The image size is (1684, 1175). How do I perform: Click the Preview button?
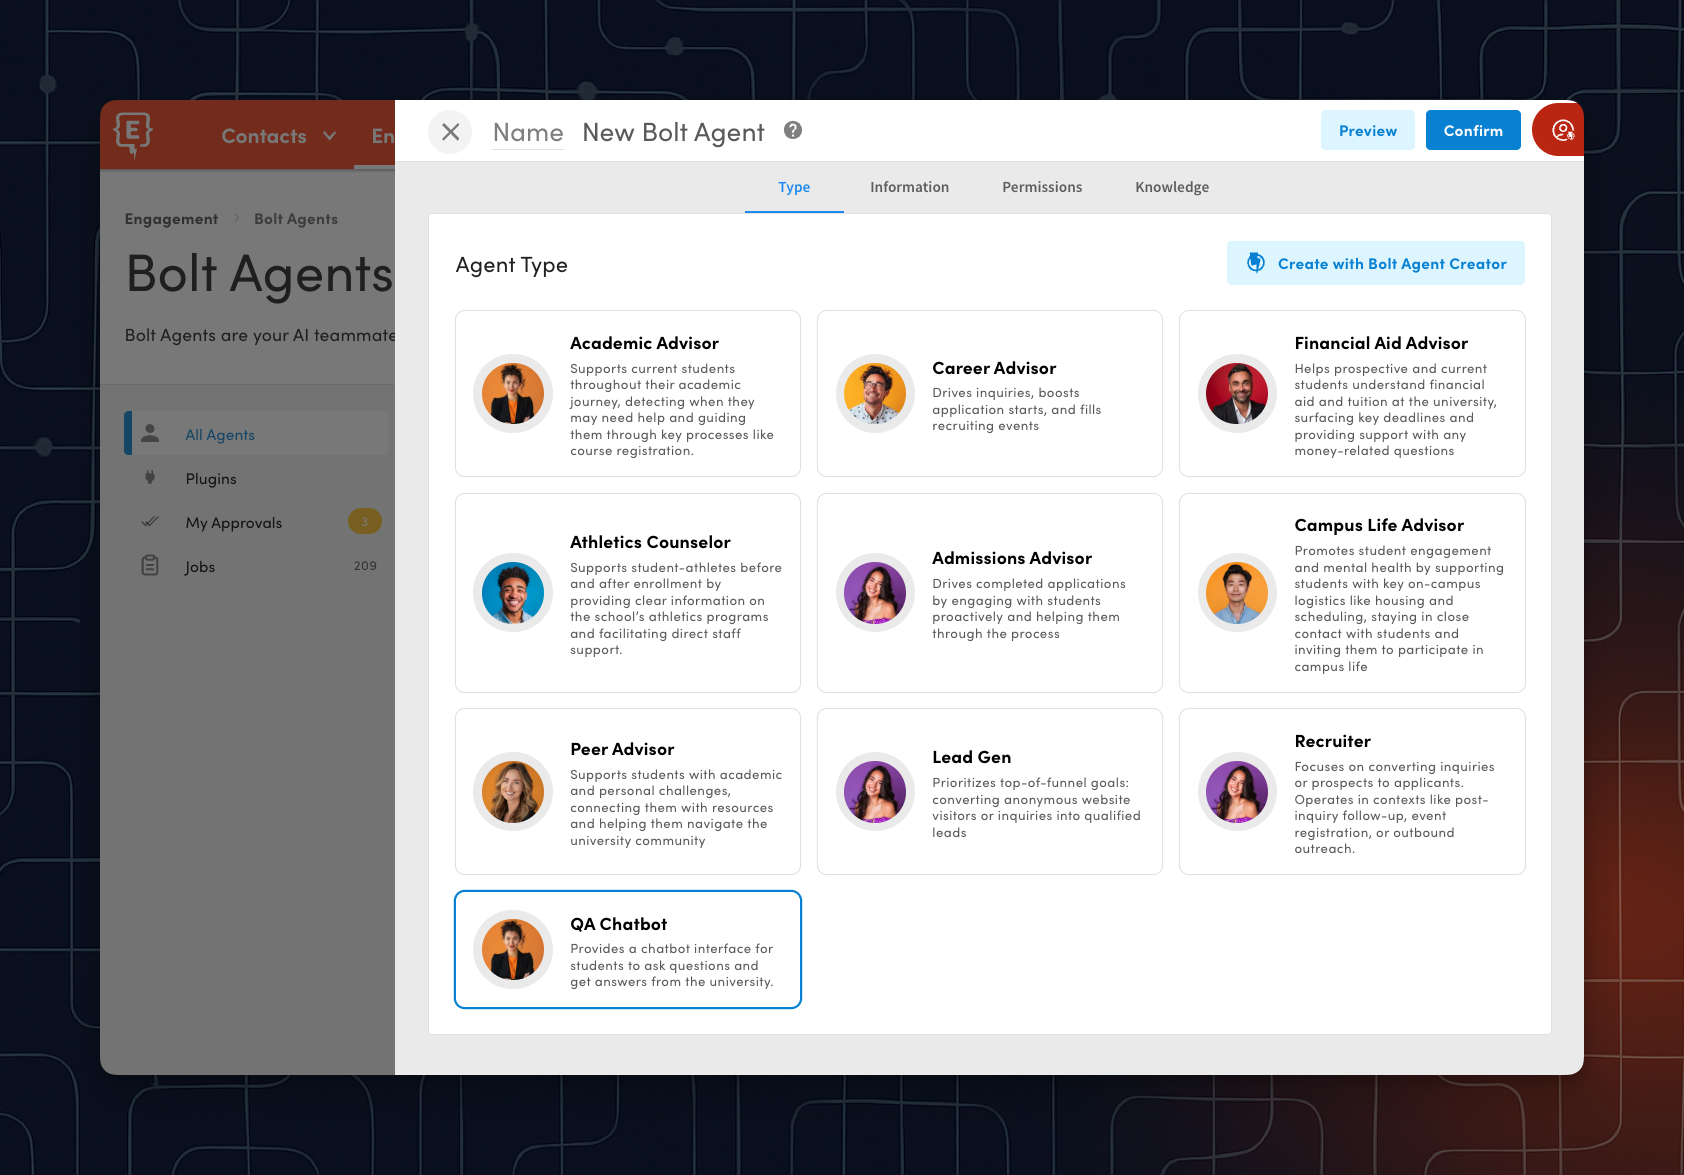coord(1367,131)
